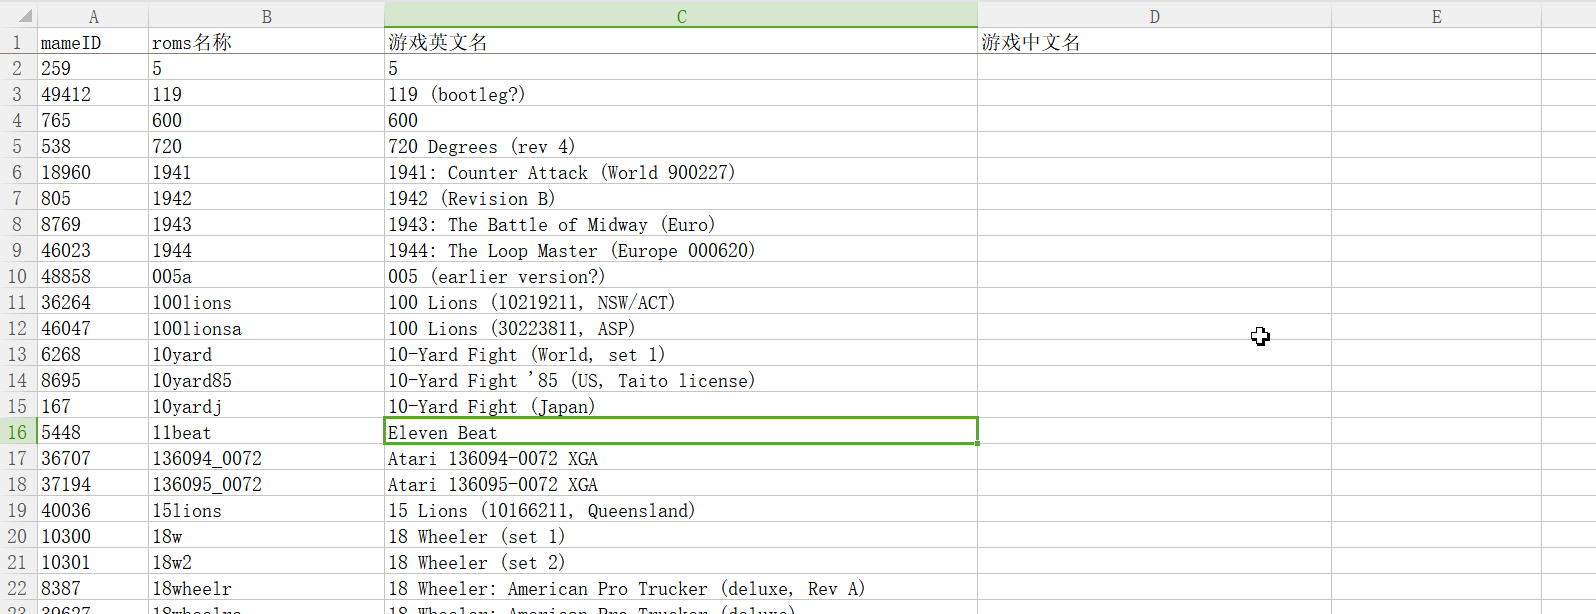The width and height of the screenshot is (1596, 614).
Task: Select cell with '1942 (Revision B)'
Action: coord(681,198)
